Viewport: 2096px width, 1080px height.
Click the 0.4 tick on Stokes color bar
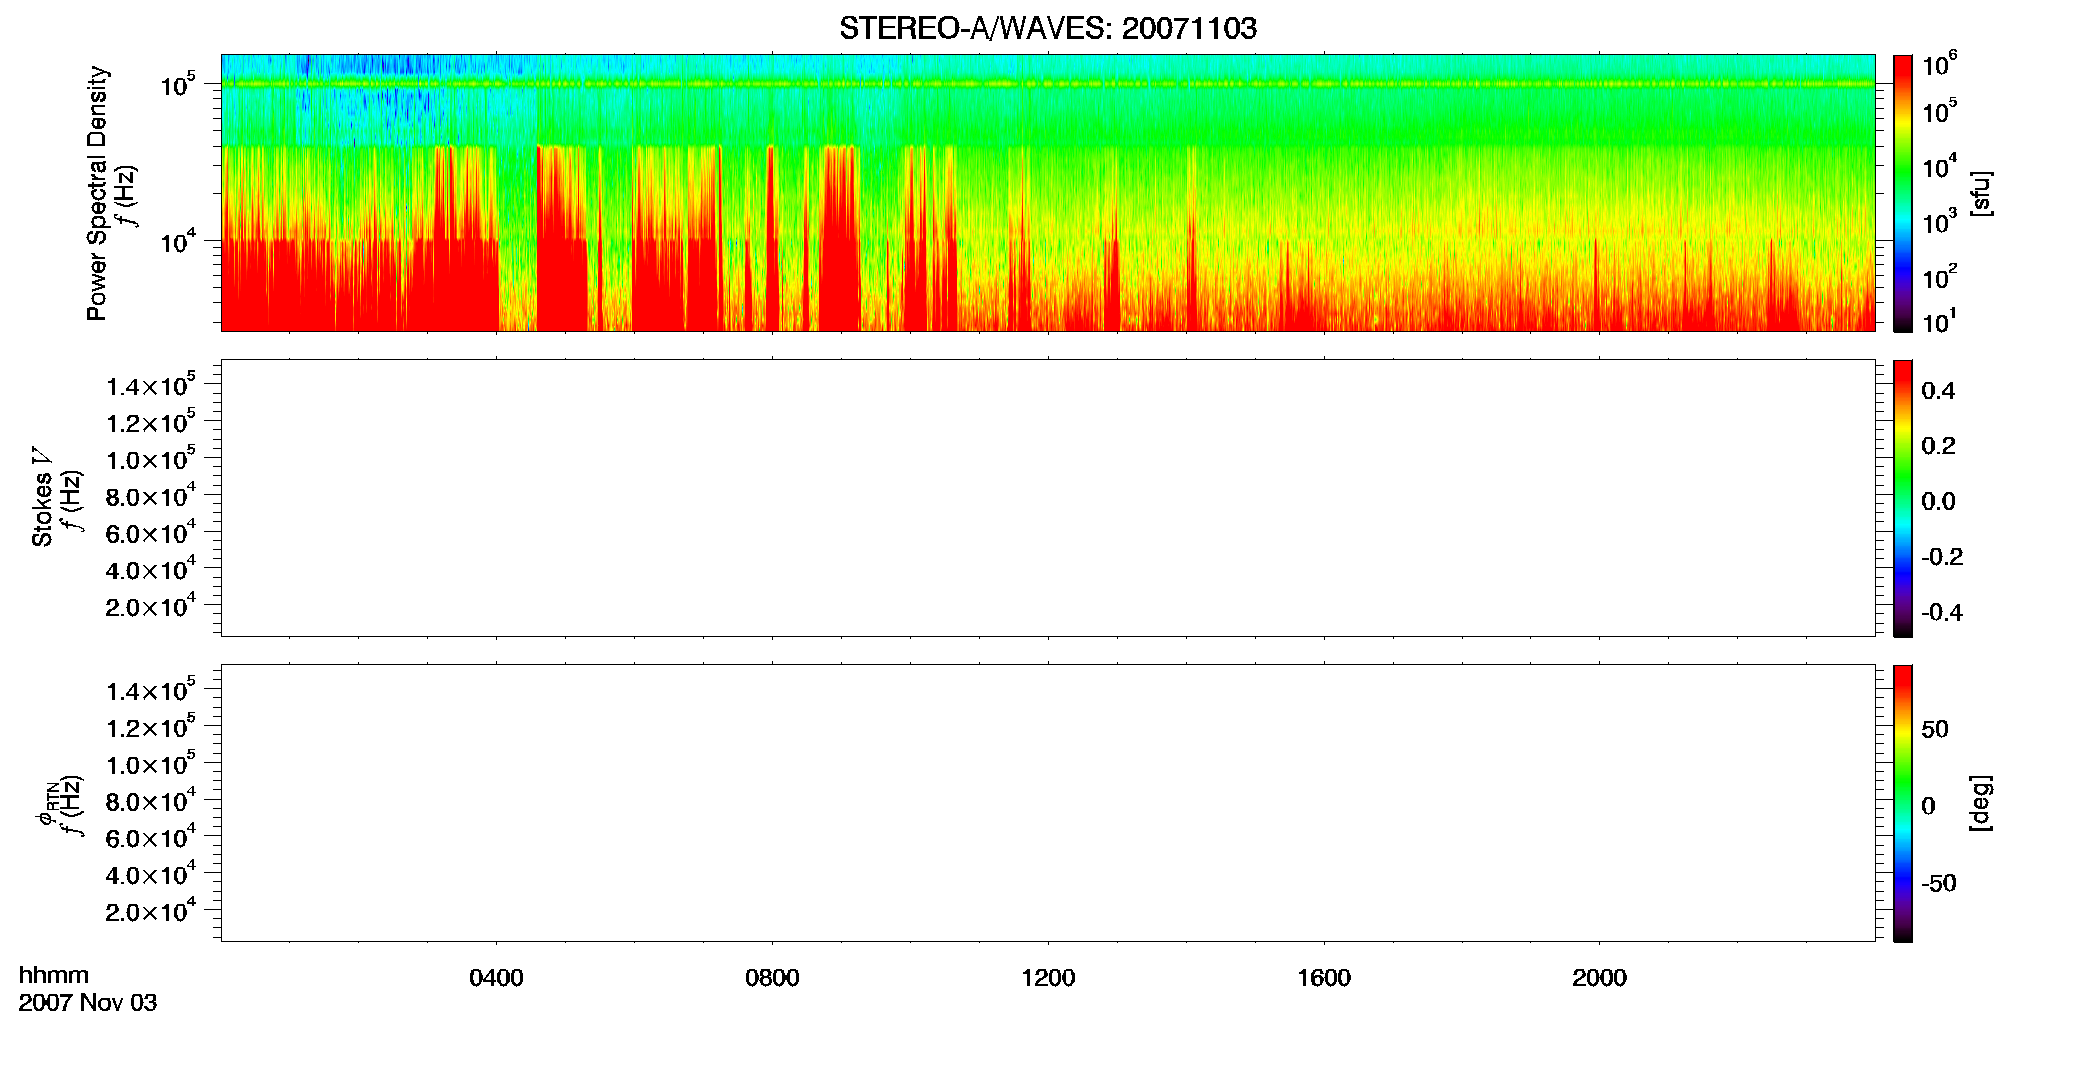(x=1938, y=391)
